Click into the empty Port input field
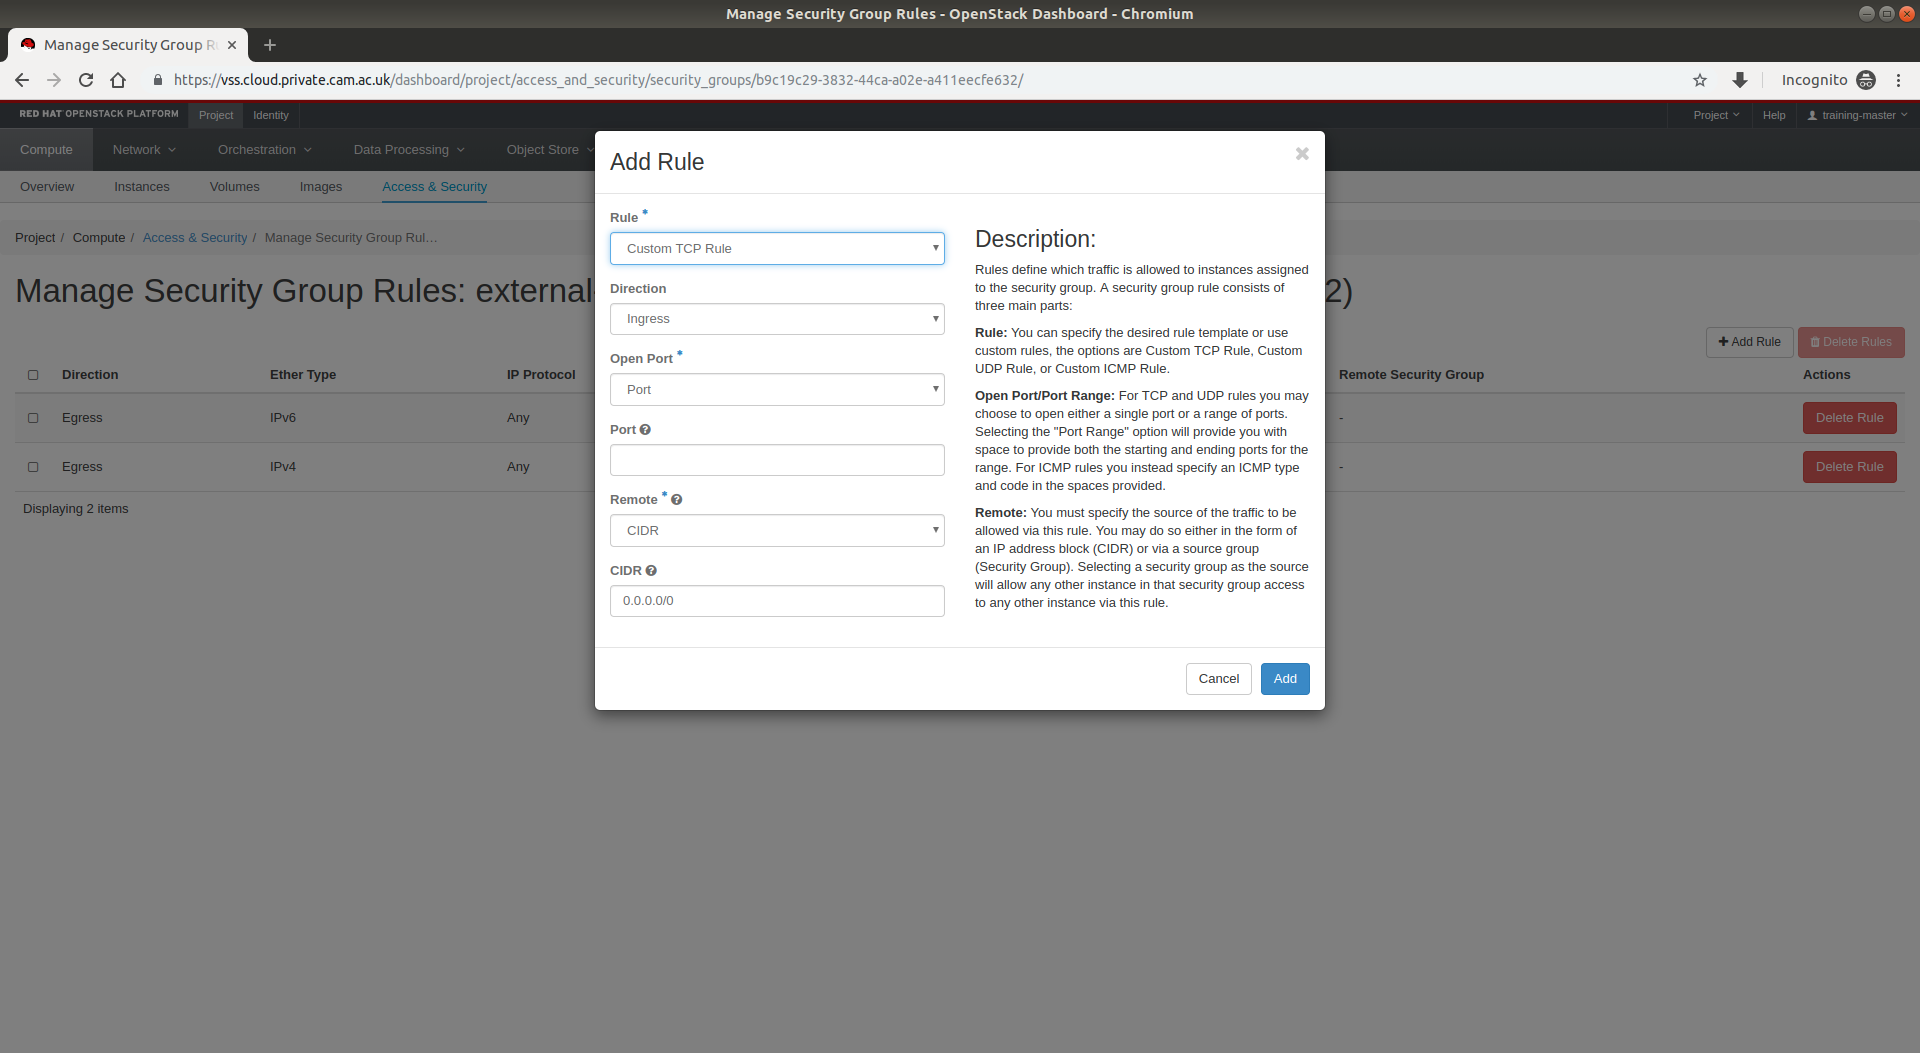1920x1053 pixels. (x=777, y=460)
